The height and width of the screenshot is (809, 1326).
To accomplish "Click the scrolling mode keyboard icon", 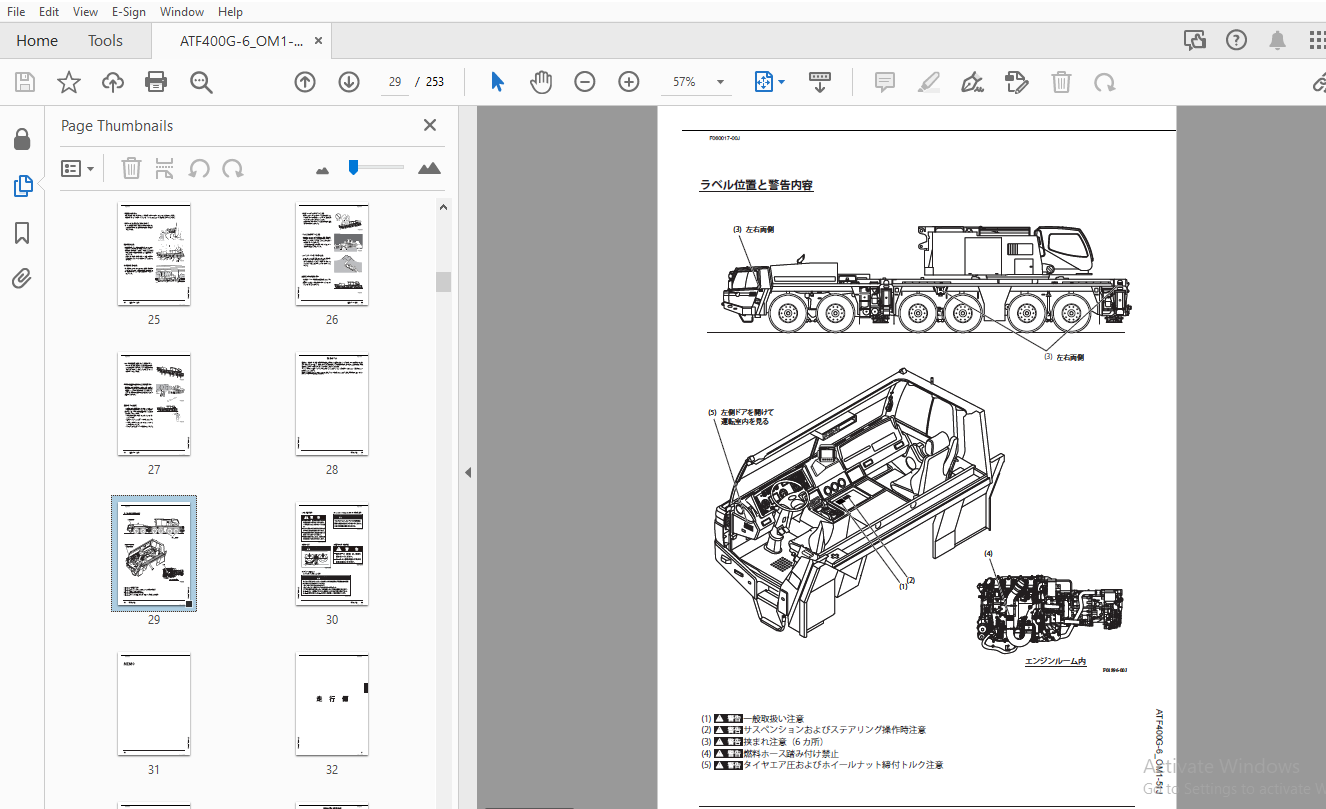I will pyautogui.click(x=820, y=82).
